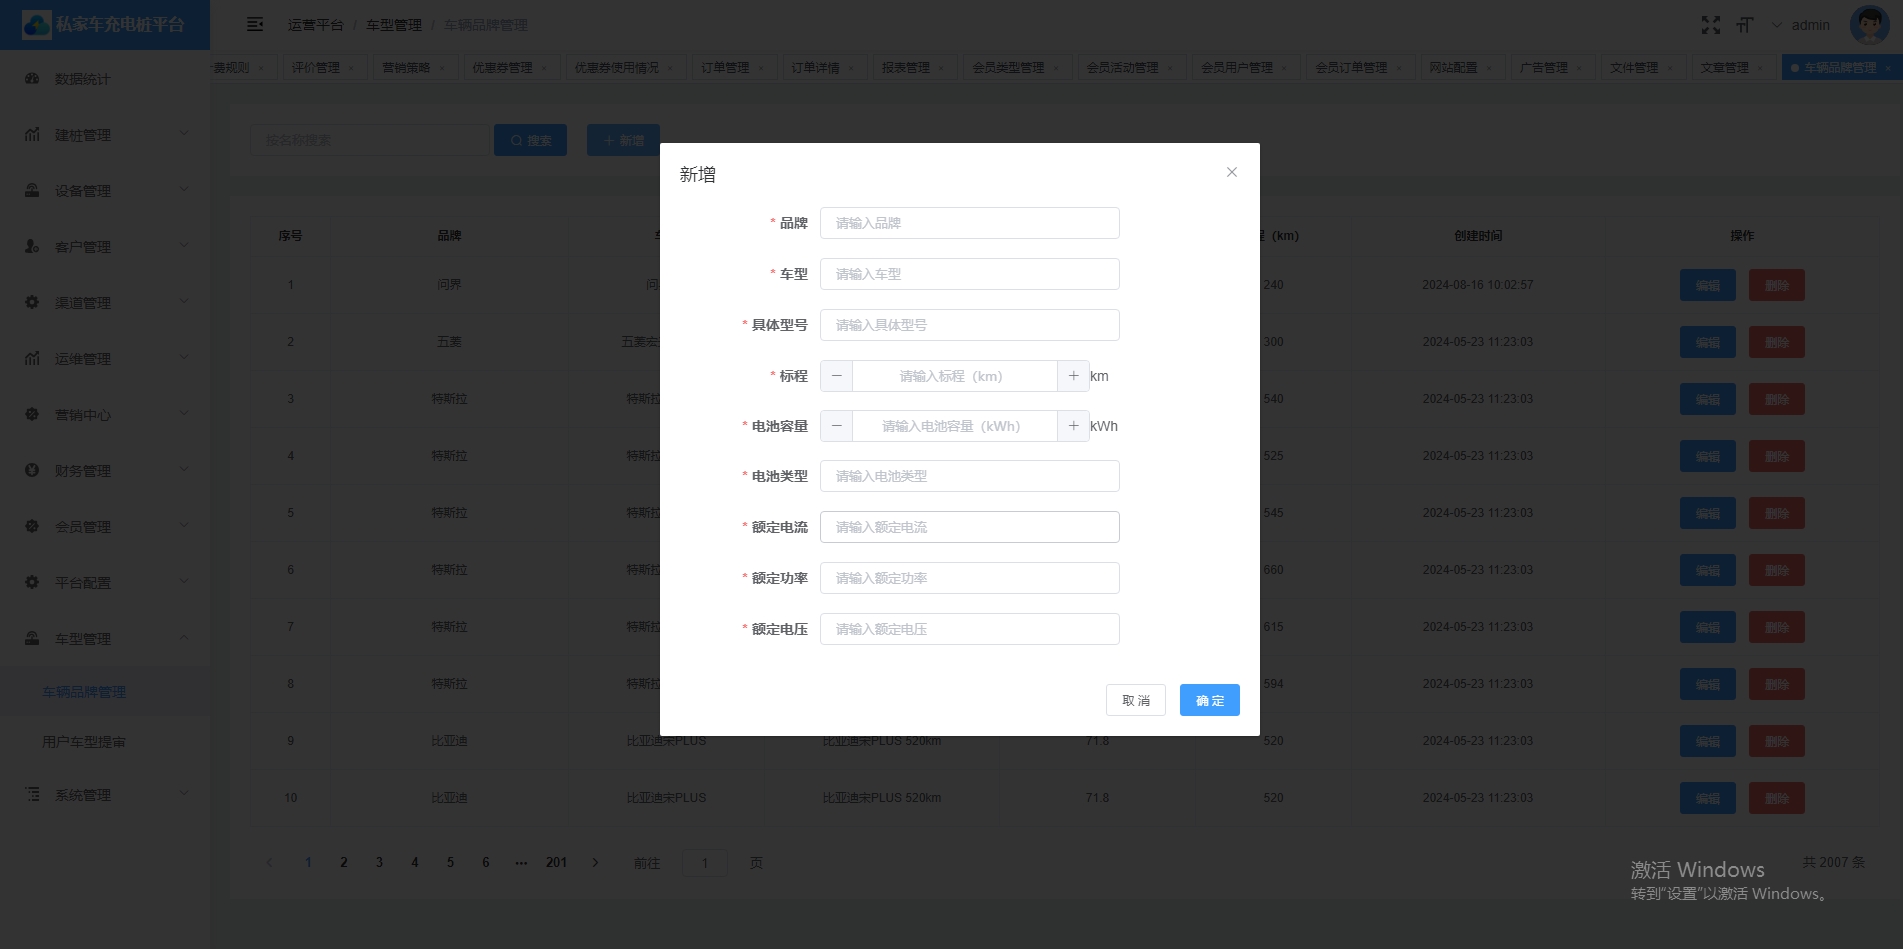Focus the 额定功率 input field
The height and width of the screenshot is (949, 1903).
coord(970,578)
